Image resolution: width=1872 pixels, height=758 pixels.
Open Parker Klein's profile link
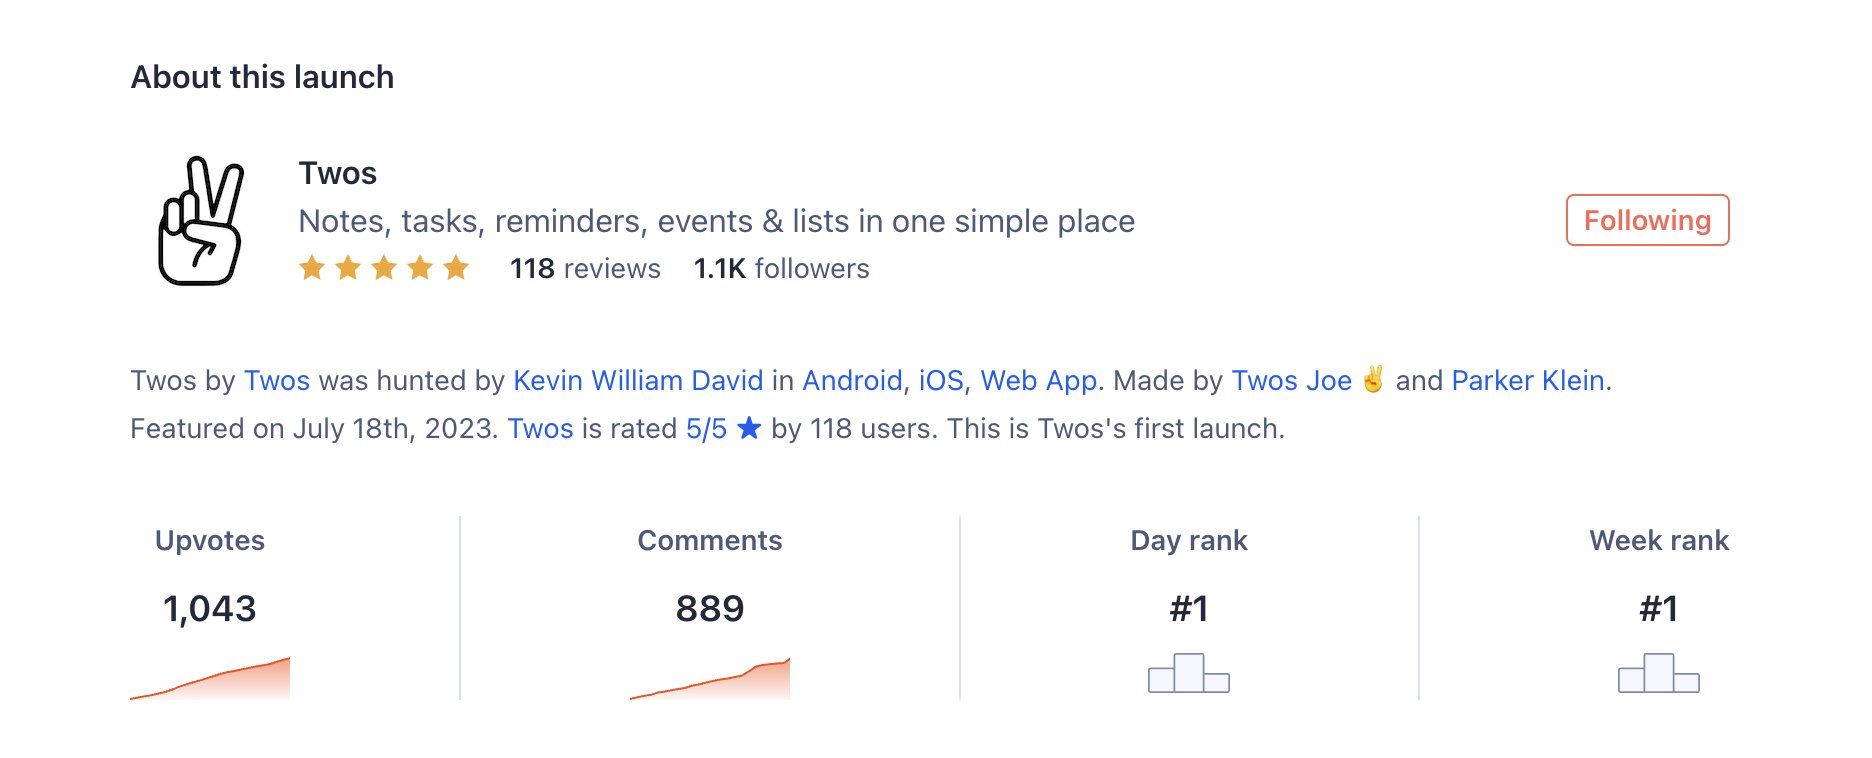pyautogui.click(x=1528, y=380)
